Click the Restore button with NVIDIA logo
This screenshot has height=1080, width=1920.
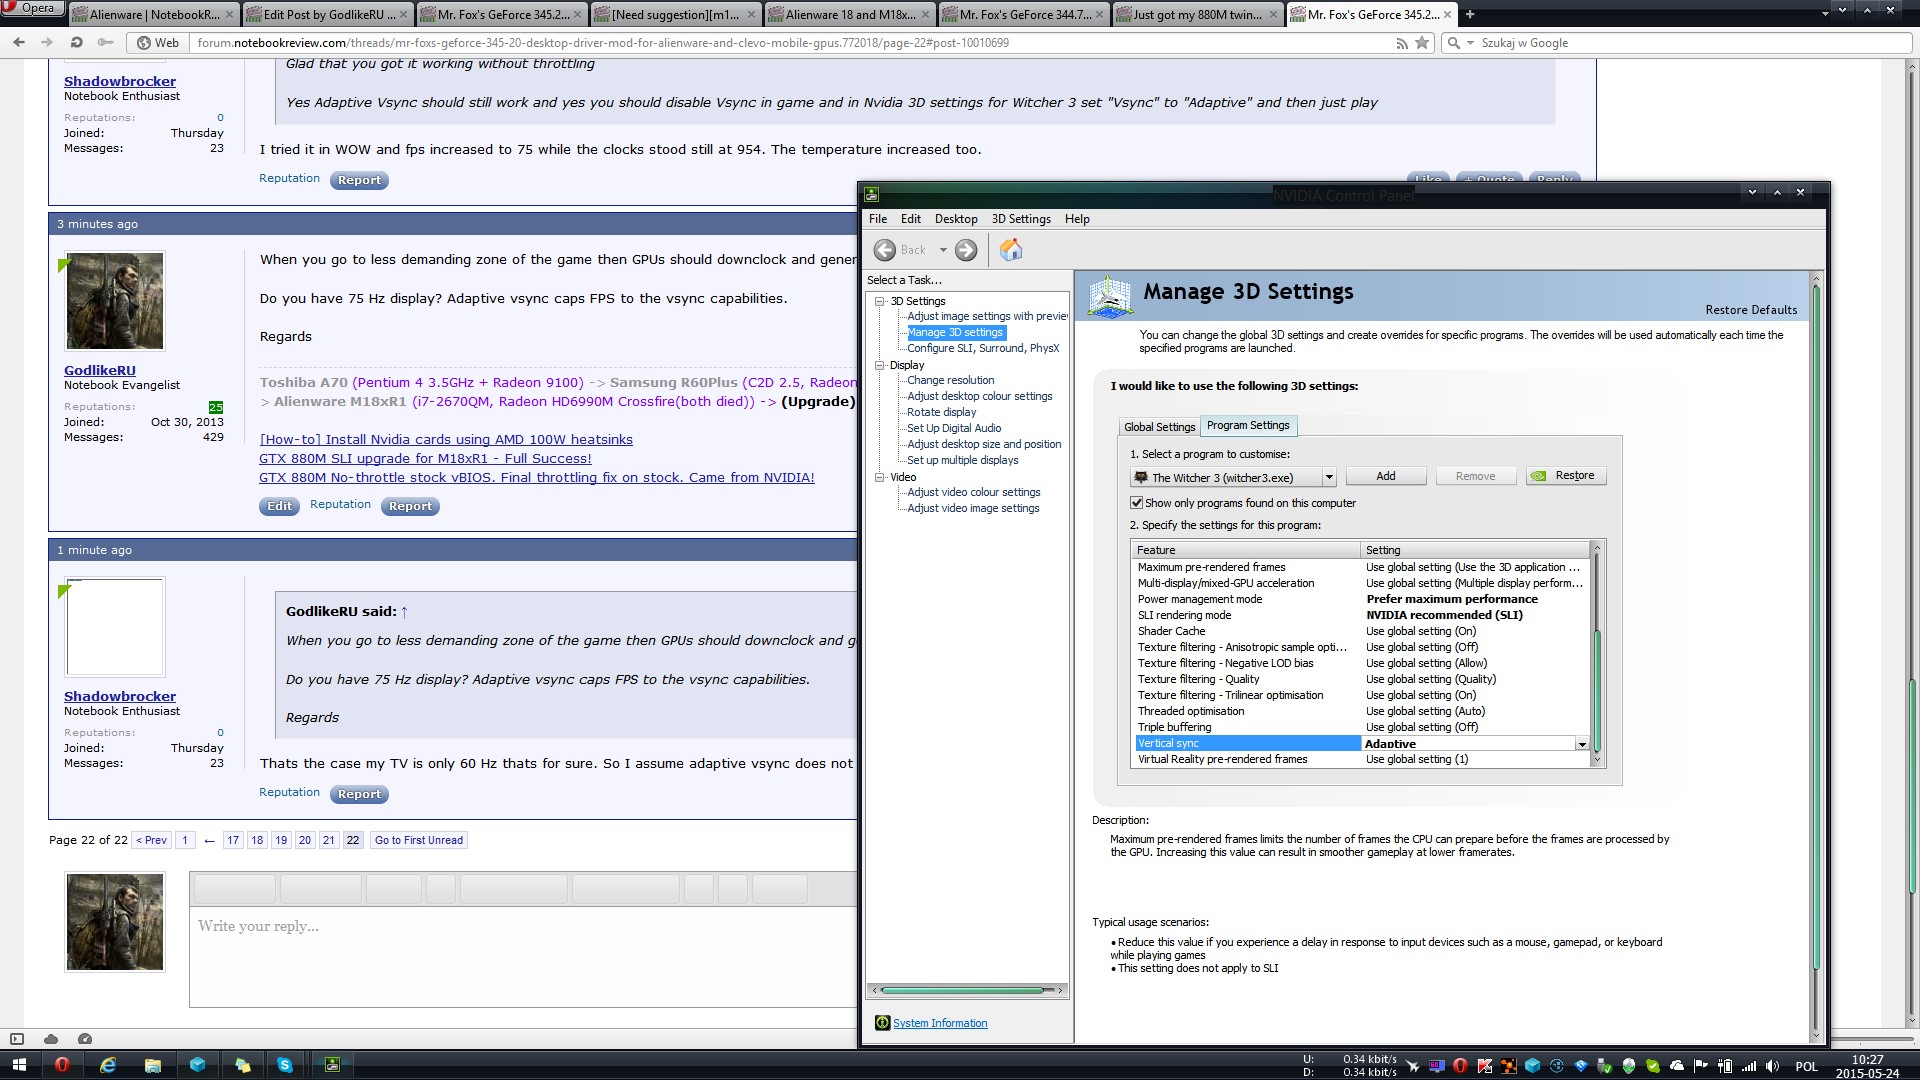1566,476
